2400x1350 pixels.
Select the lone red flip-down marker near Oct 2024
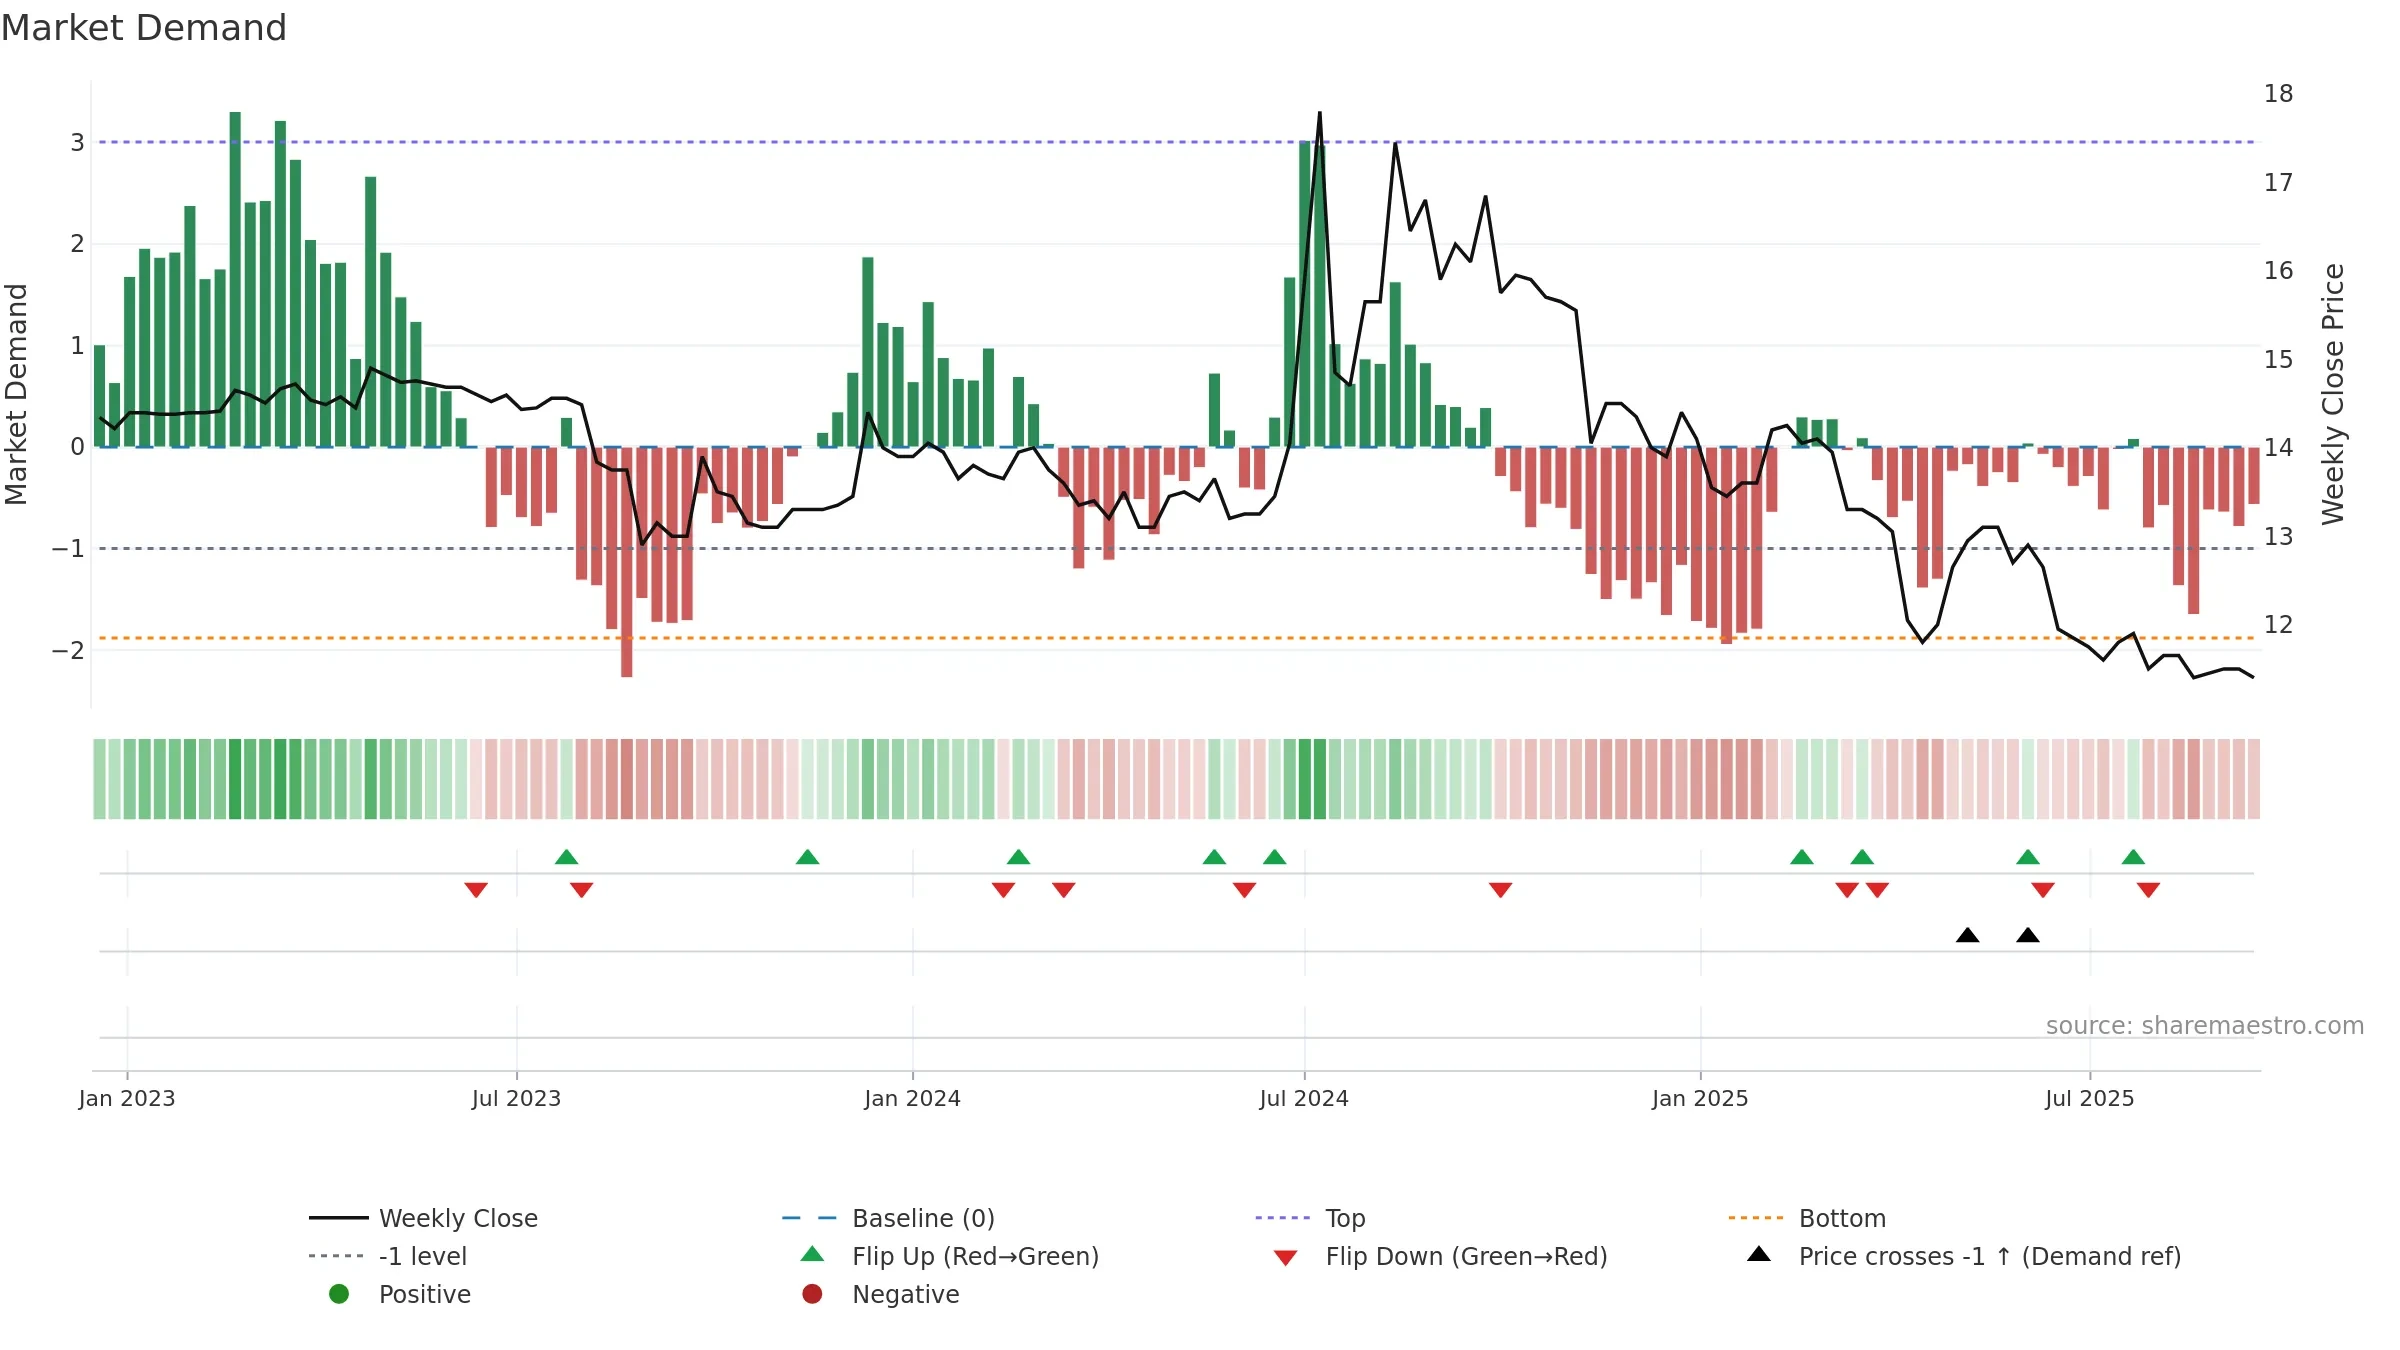1500,890
